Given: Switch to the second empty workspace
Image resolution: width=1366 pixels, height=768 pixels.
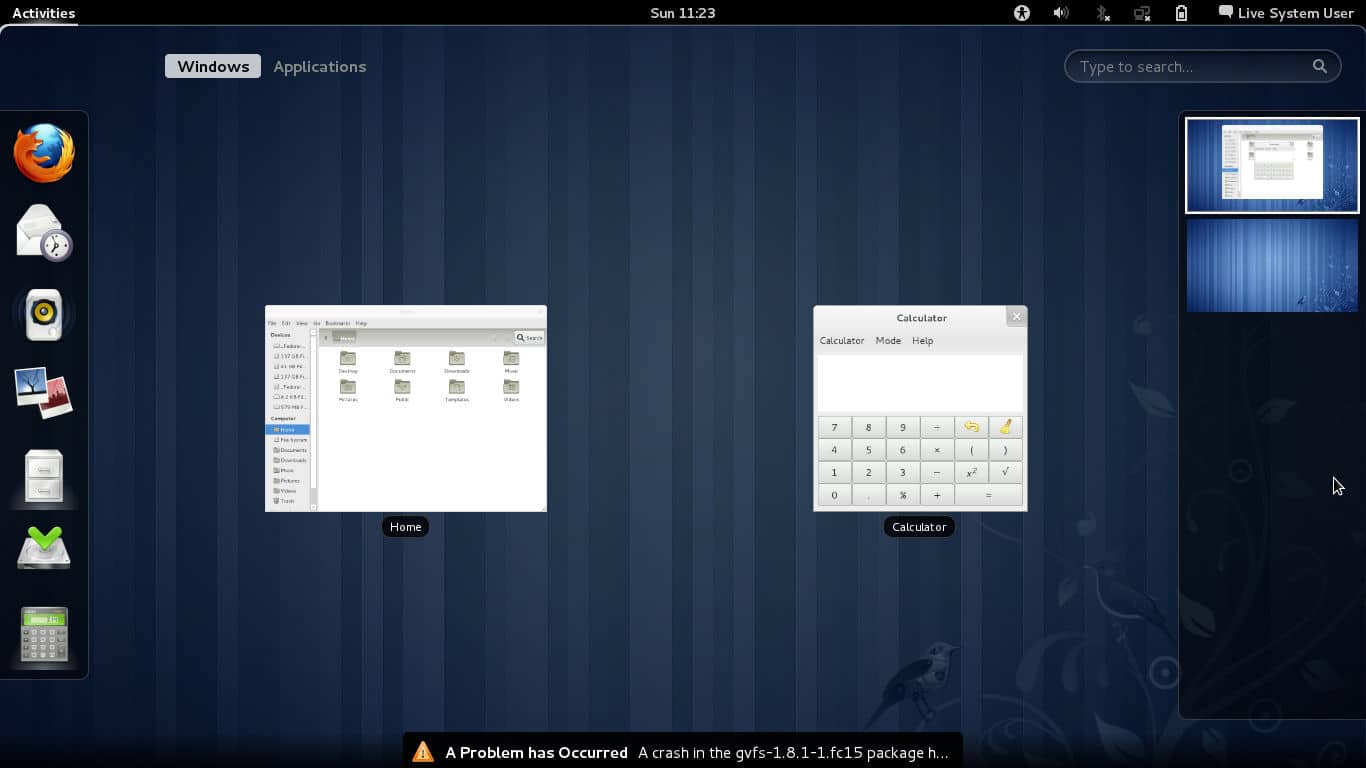Looking at the screenshot, I should (x=1272, y=266).
